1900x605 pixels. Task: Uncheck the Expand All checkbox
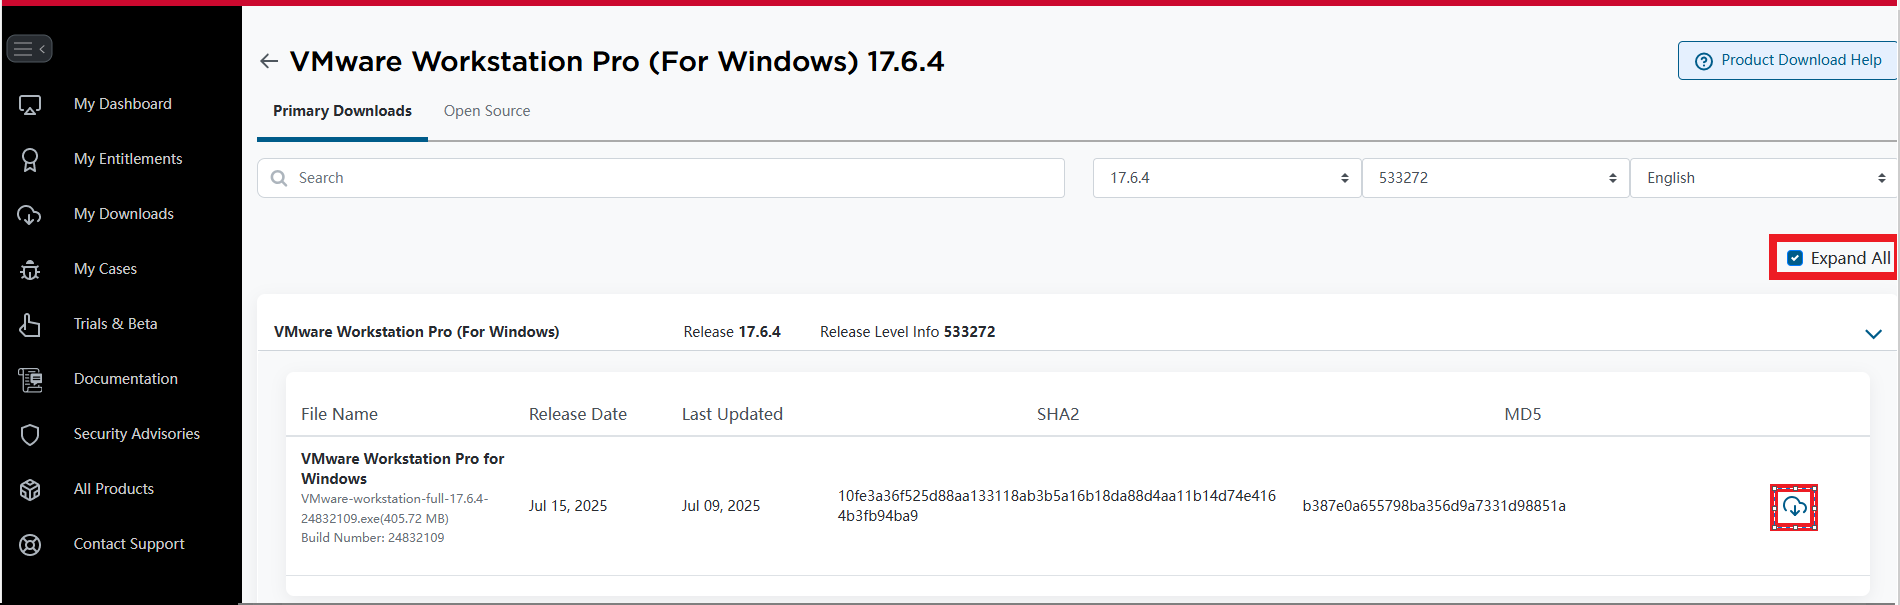[x=1795, y=258]
